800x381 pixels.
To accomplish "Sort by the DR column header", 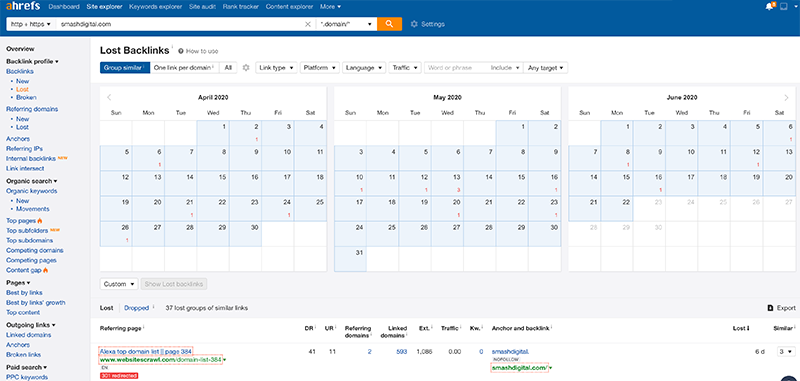I will pyautogui.click(x=309, y=328).
